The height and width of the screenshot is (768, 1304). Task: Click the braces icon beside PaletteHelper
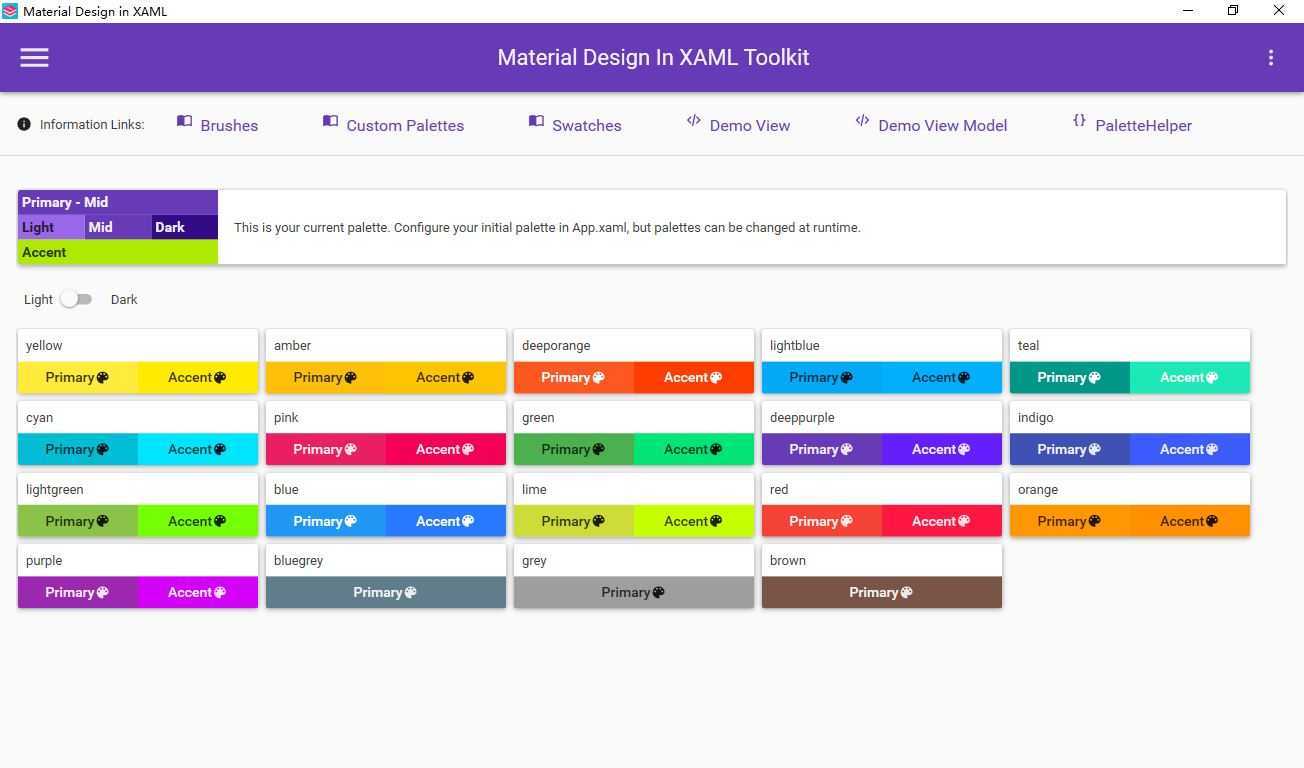tap(1079, 120)
